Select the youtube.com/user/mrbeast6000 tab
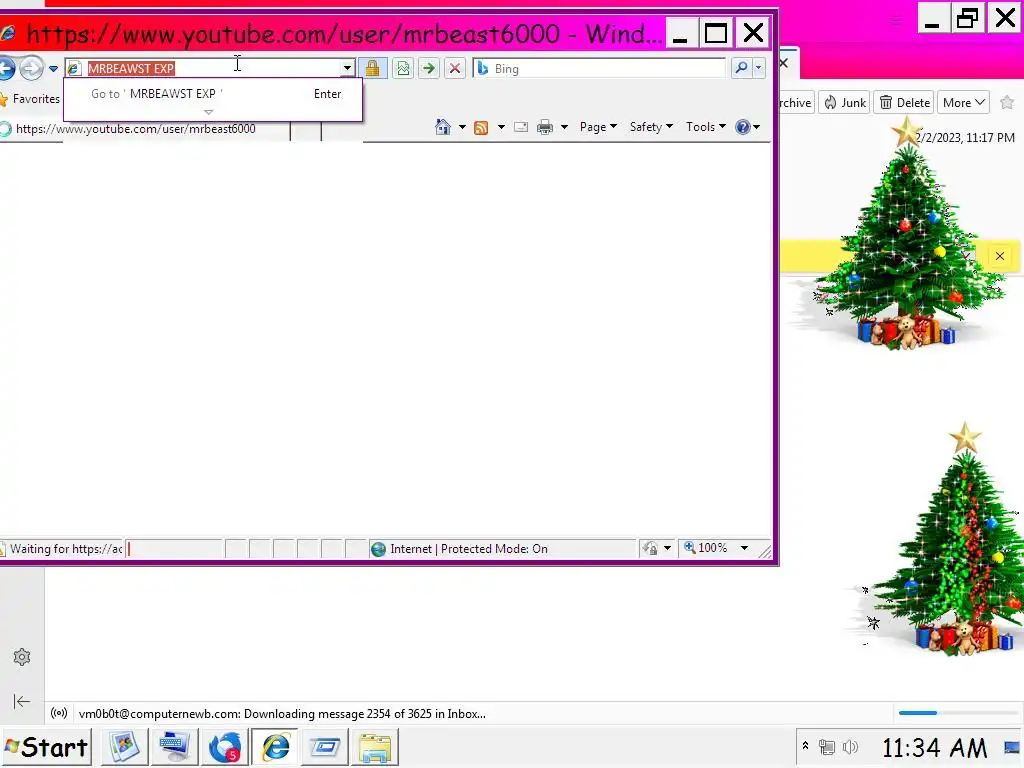Viewport: 1024px width, 768px height. tap(144, 129)
